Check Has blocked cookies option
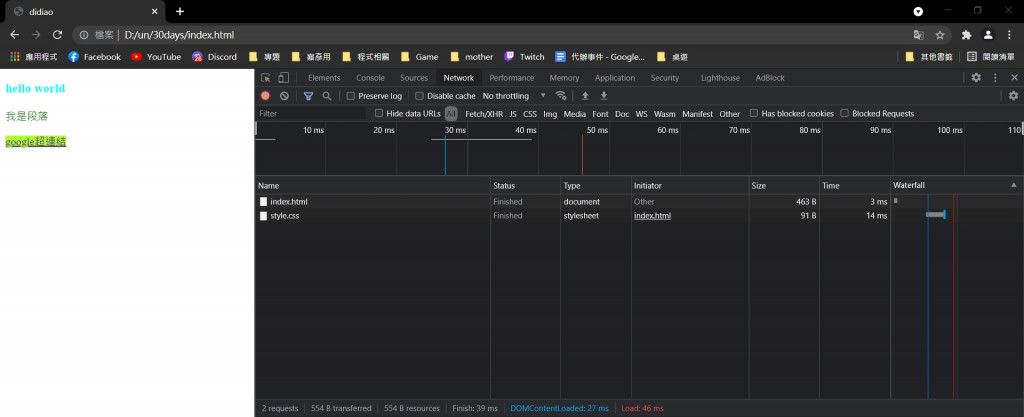This screenshot has height=417, width=1024. point(754,114)
